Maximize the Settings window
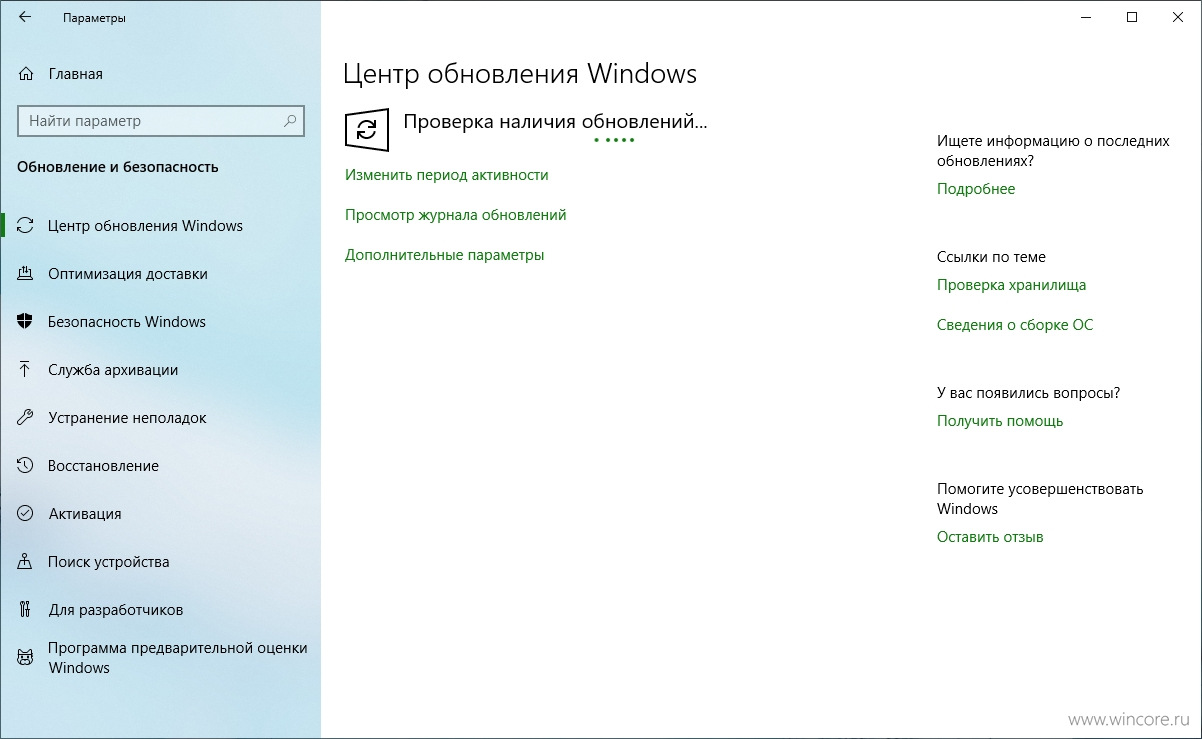 [x=1132, y=17]
